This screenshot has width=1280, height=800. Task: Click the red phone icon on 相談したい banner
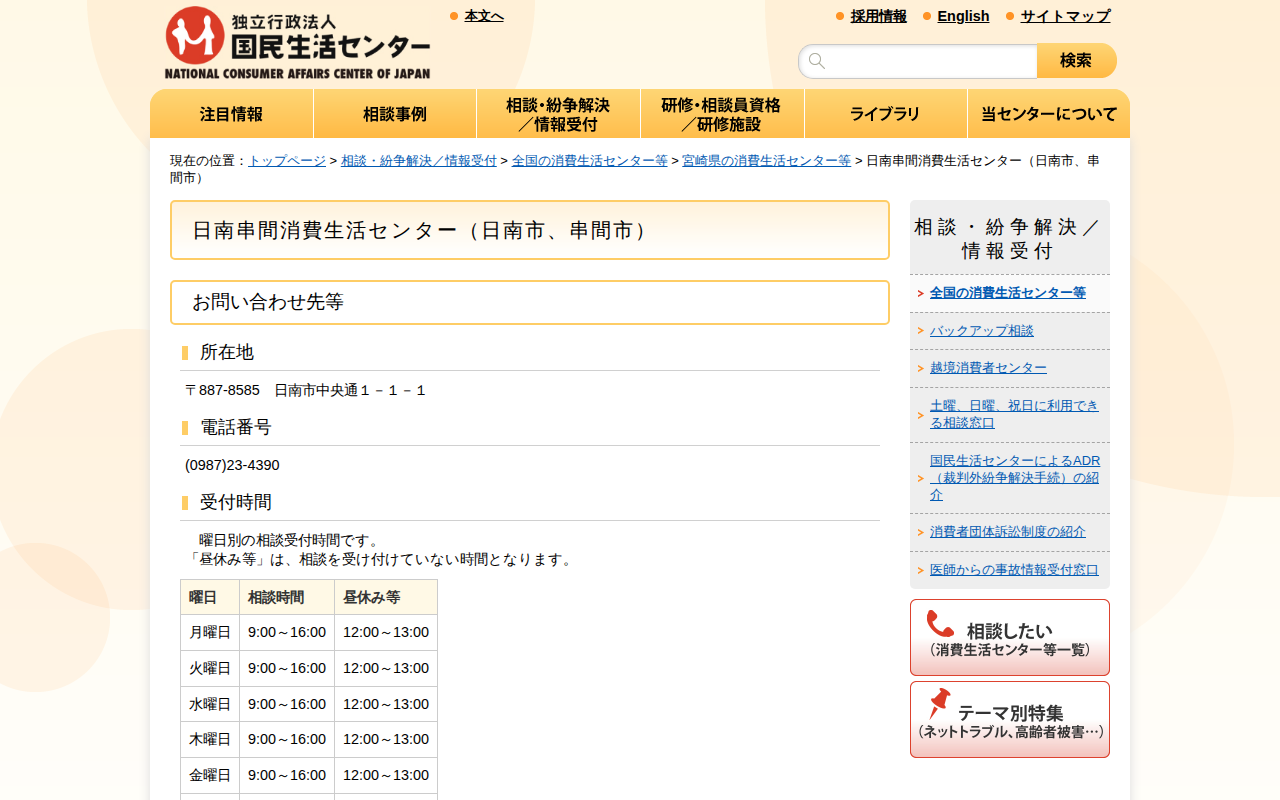coord(940,624)
